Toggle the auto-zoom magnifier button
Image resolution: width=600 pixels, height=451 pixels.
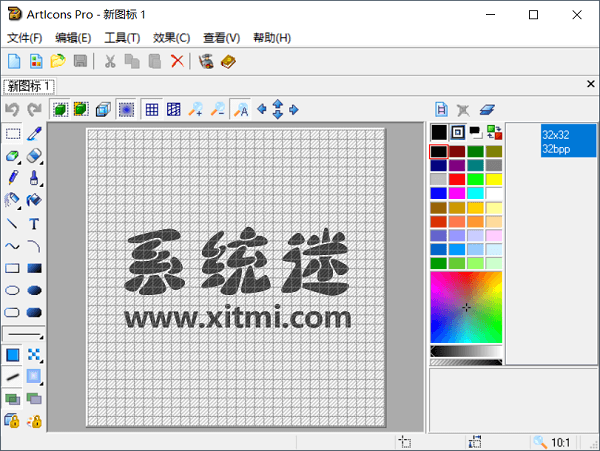pos(241,110)
